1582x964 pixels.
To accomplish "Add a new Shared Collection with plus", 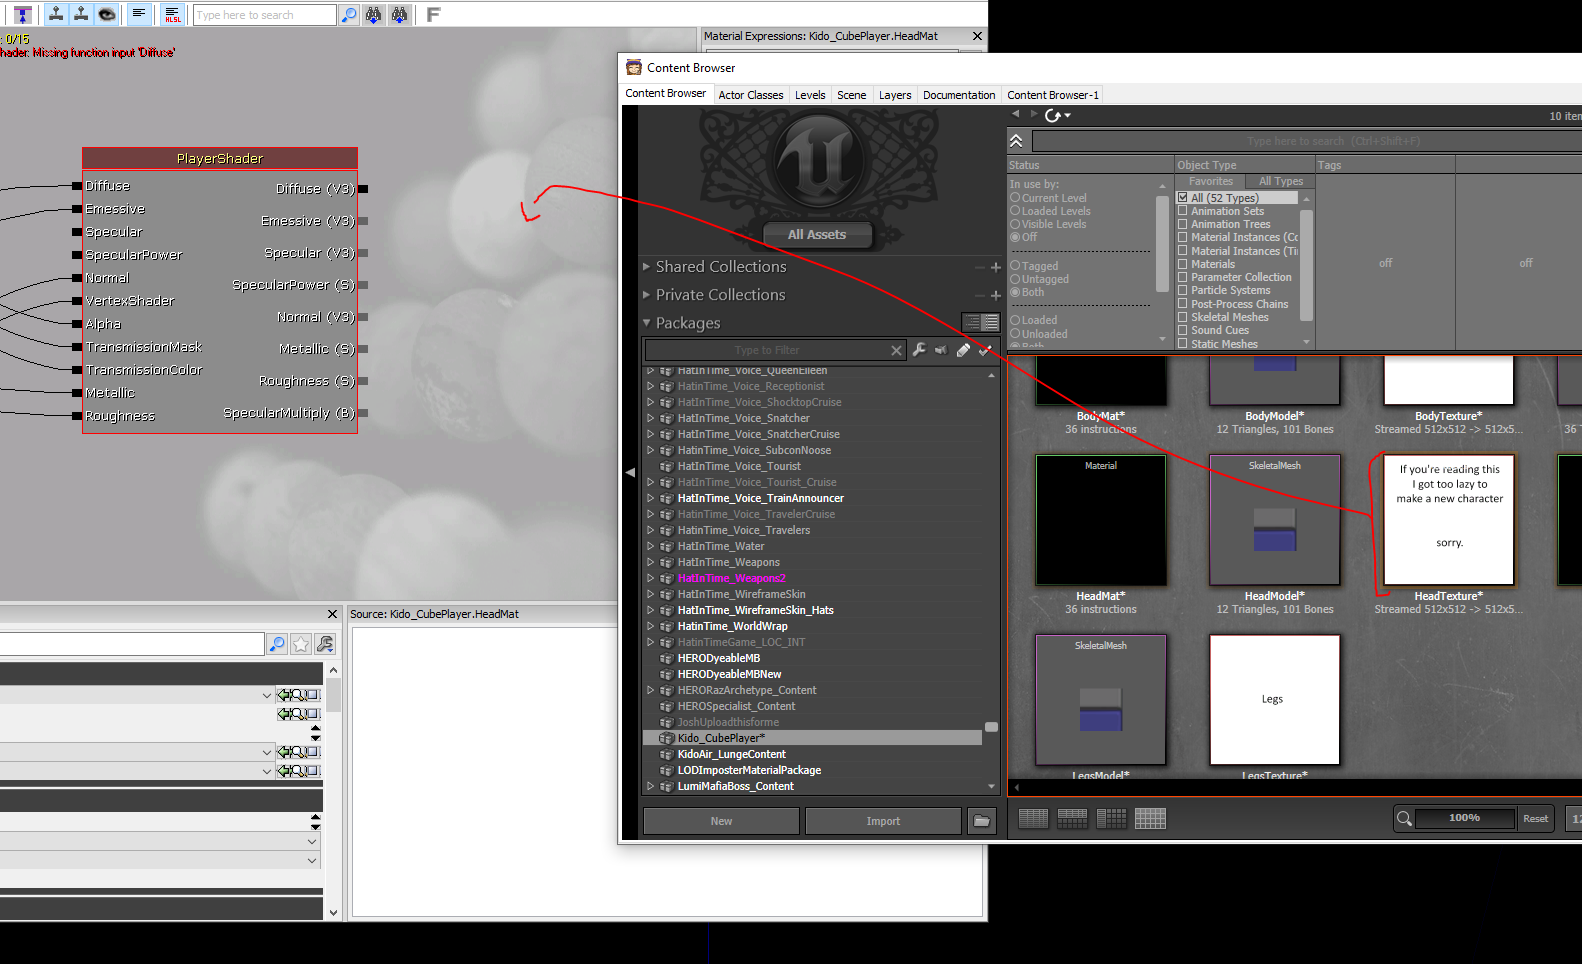I will point(996,267).
